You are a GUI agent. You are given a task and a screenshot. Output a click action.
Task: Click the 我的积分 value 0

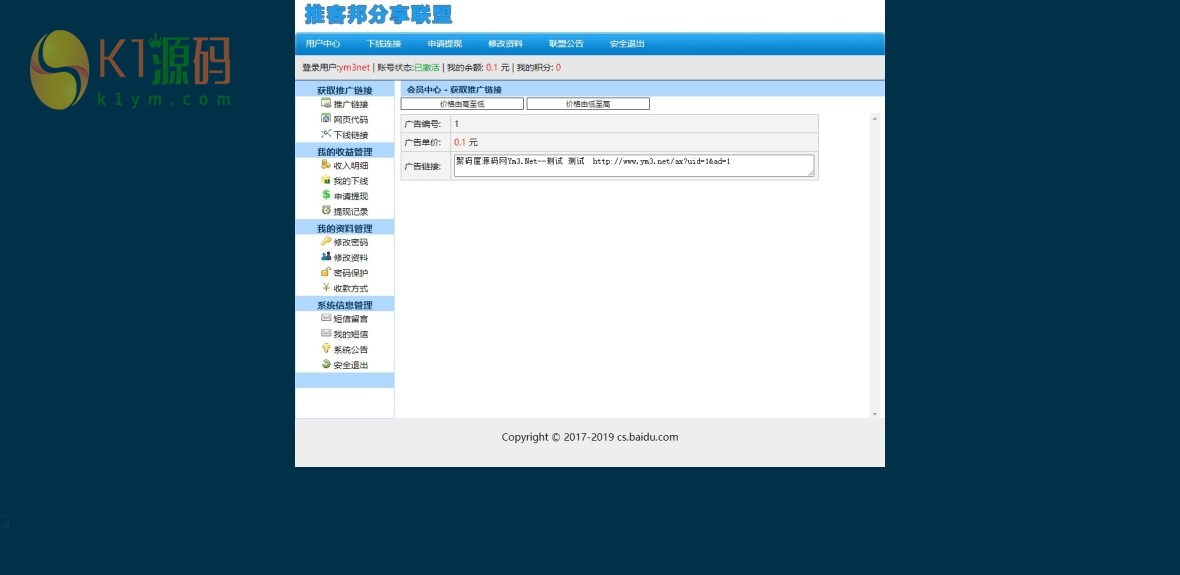[x=558, y=68]
